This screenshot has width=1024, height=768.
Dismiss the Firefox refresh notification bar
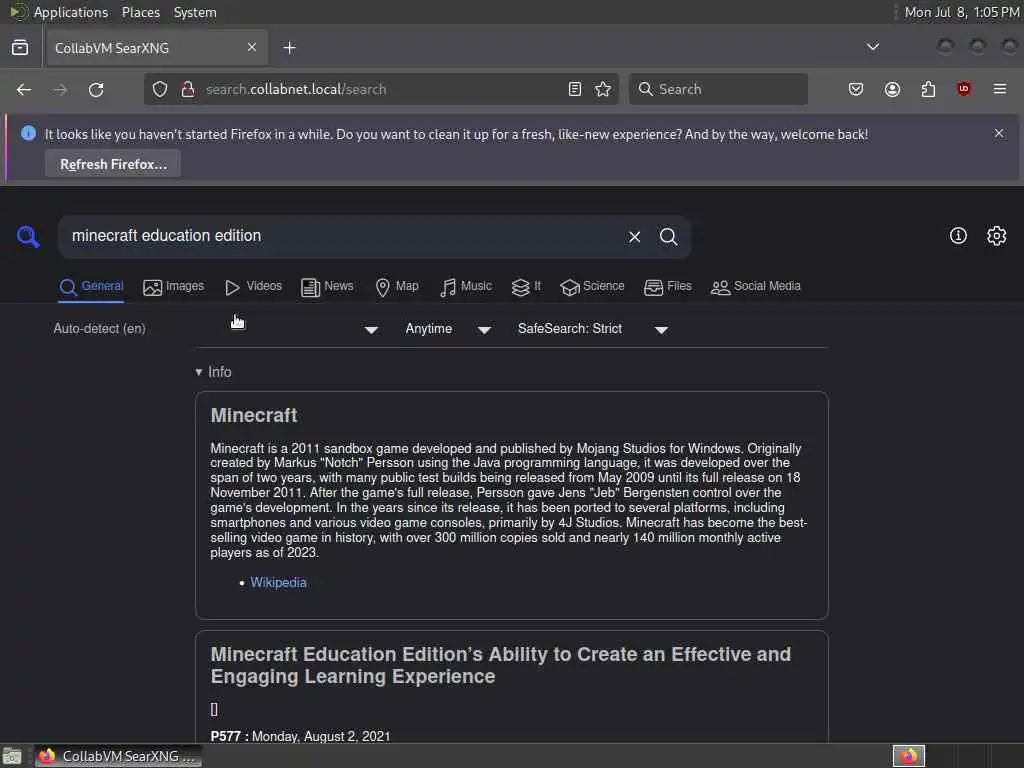coord(999,133)
